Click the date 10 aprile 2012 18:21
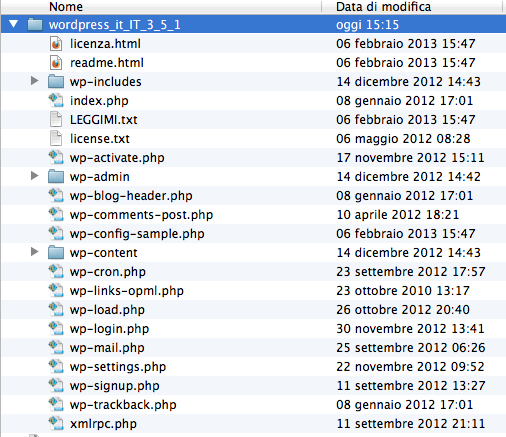The image size is (506, 437). click(x=397, y=215)
